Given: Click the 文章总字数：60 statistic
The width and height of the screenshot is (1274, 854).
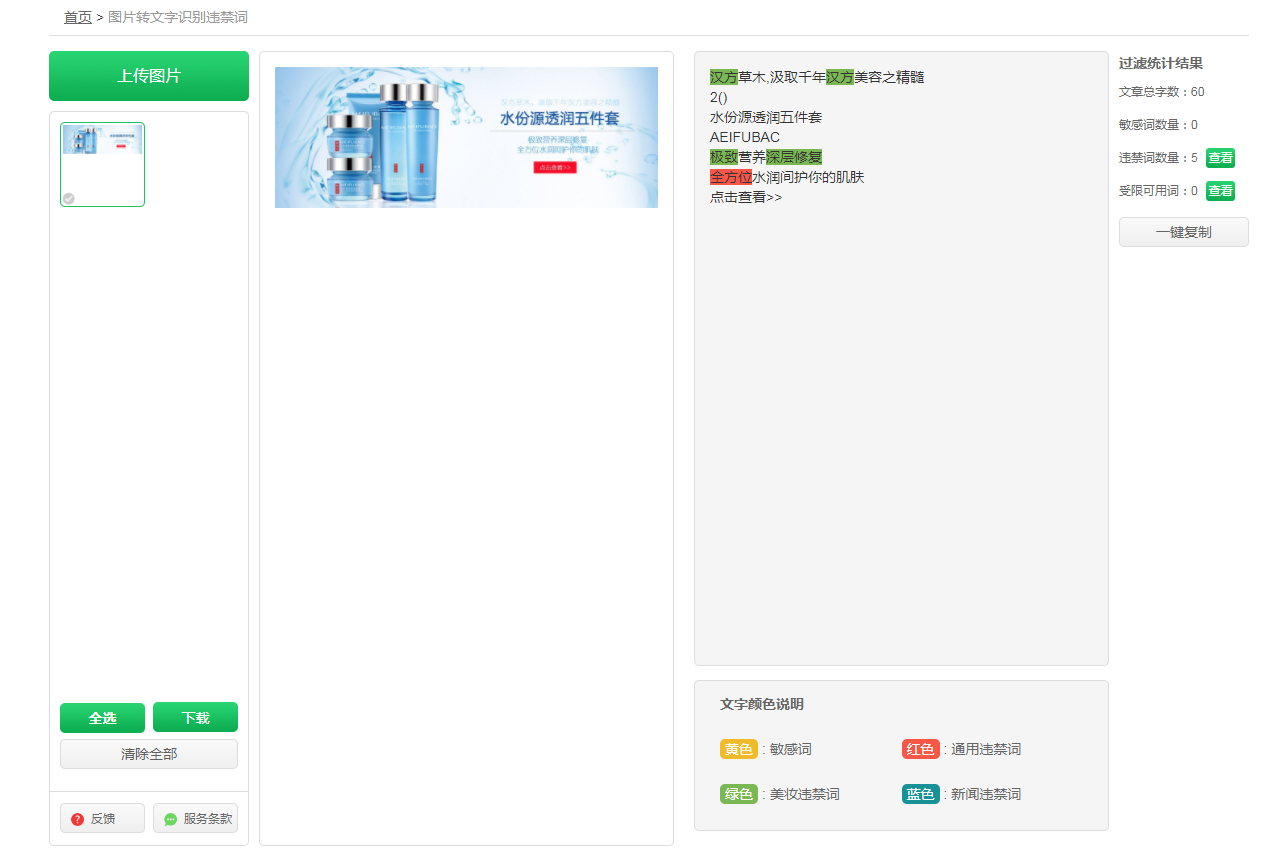Looking at the screenshot, I should (1162, 92).
